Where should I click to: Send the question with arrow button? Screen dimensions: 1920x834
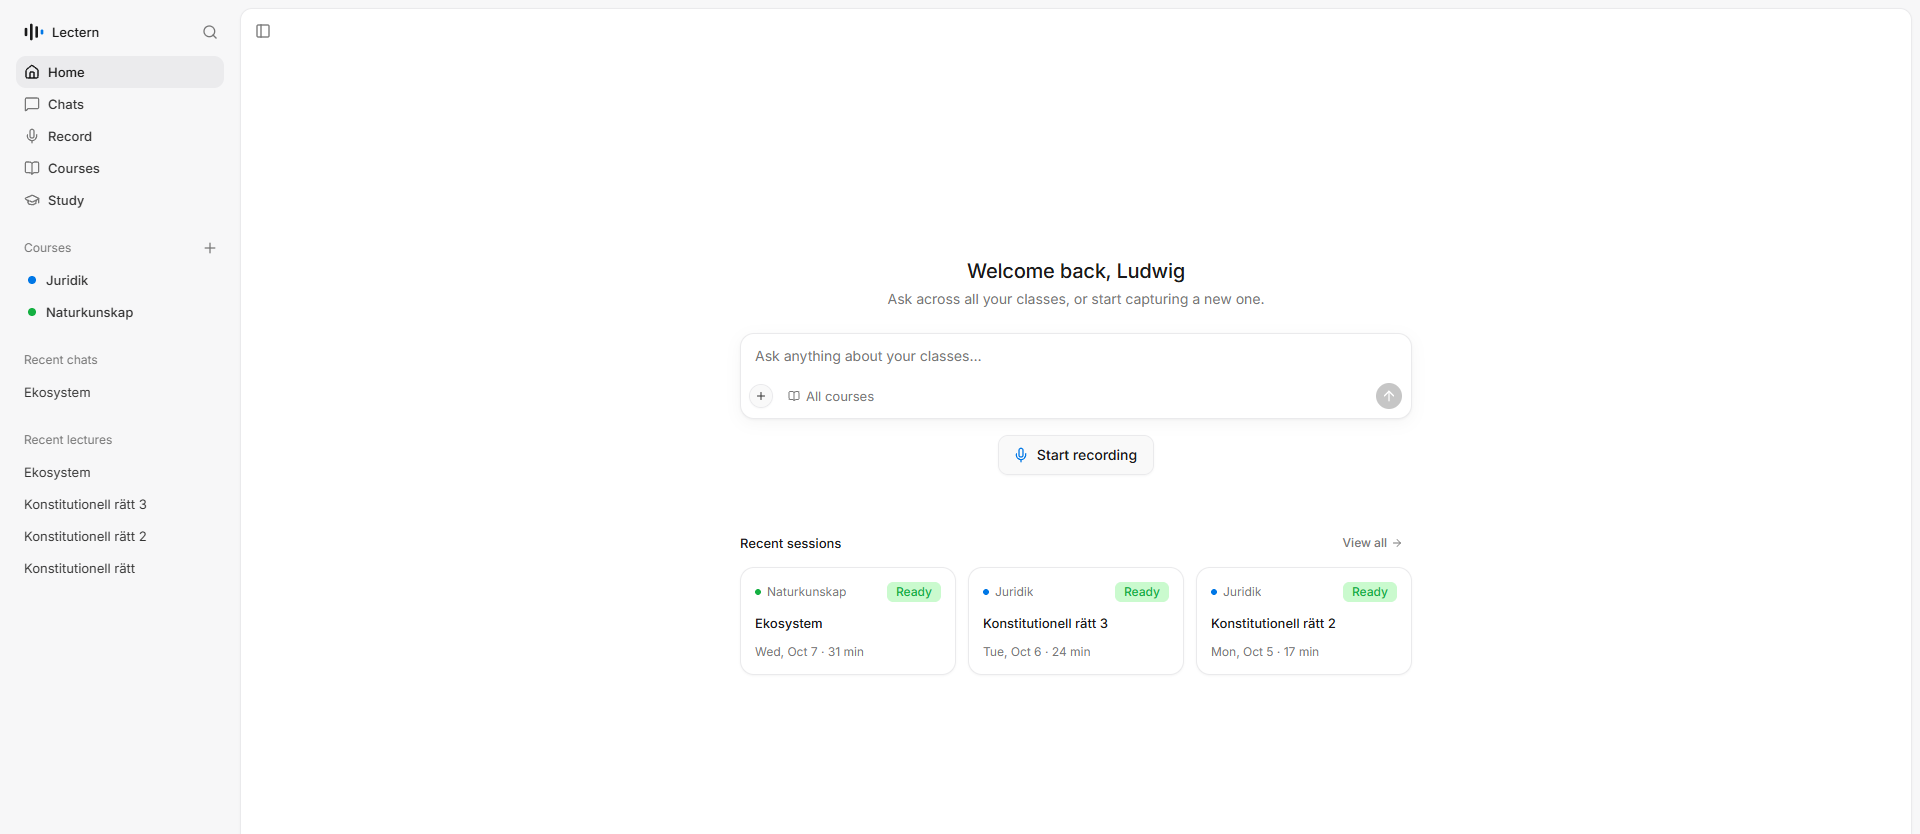(x=1389, y=396)
